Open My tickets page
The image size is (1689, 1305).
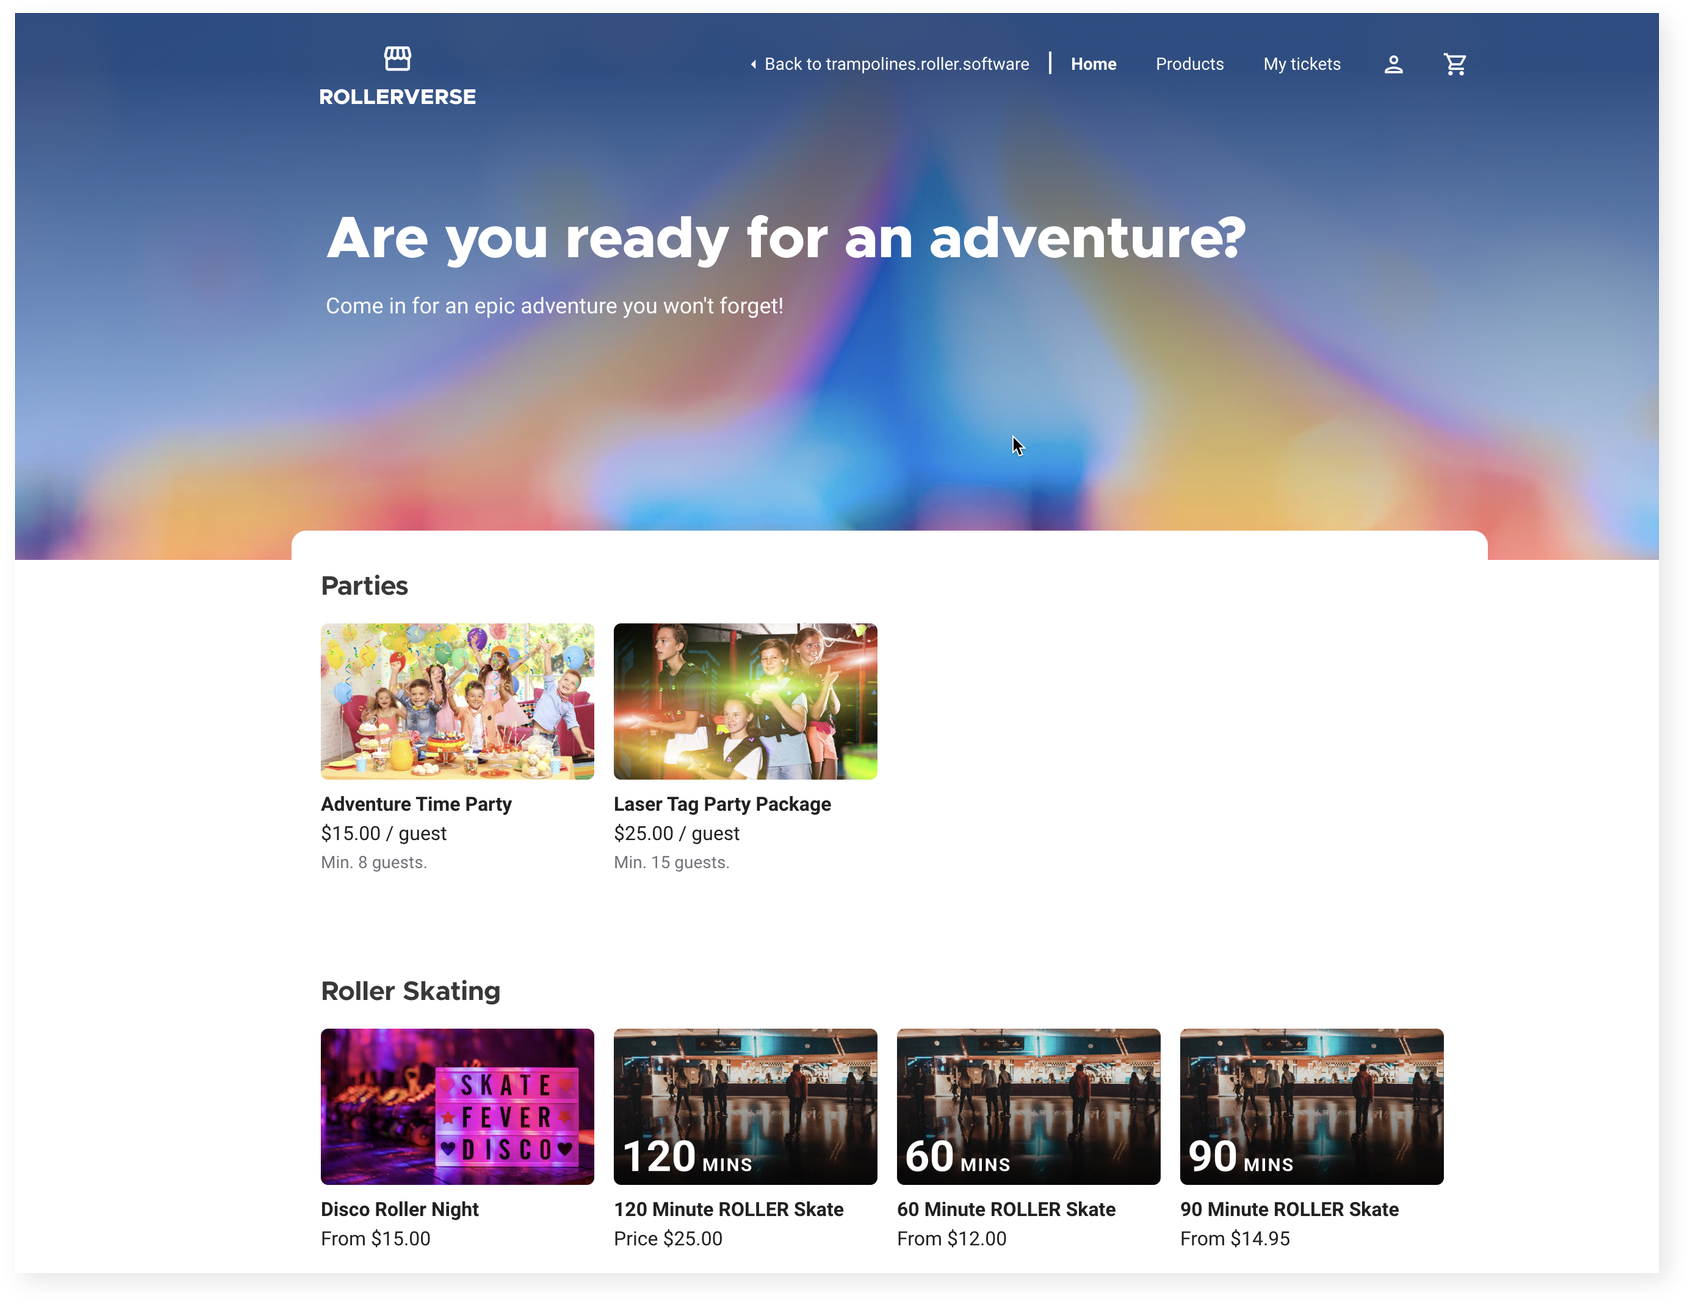[x=1301, y=64]
